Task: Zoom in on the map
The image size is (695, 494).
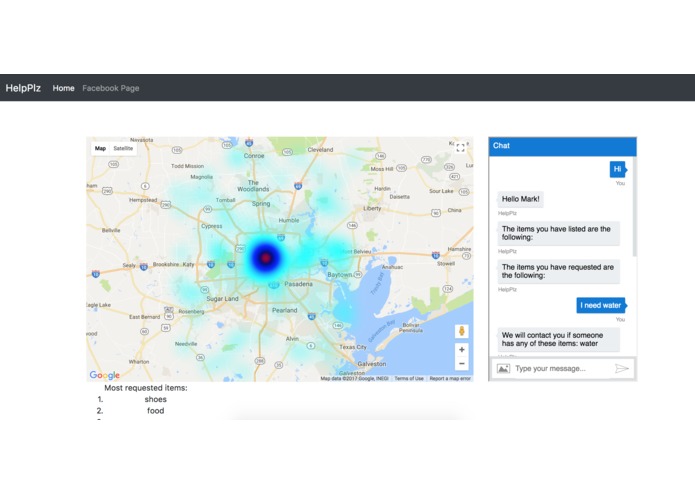Action: [x=462, y=350]
